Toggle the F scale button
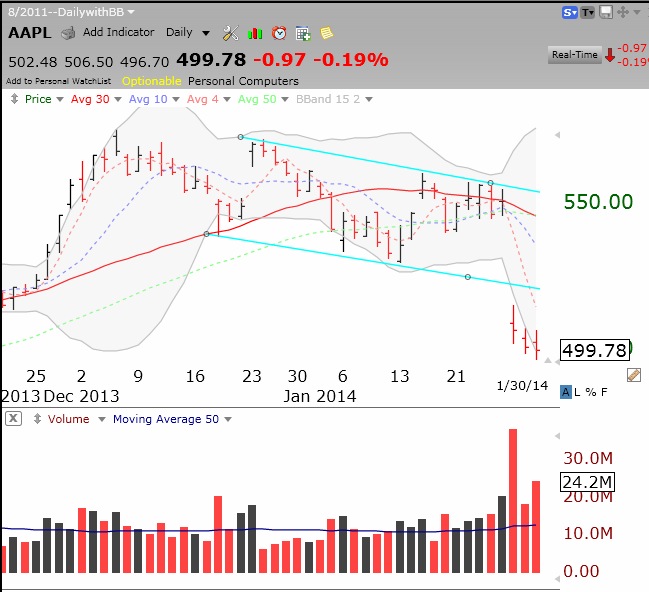The image size is (649, 592). point(604,392)
